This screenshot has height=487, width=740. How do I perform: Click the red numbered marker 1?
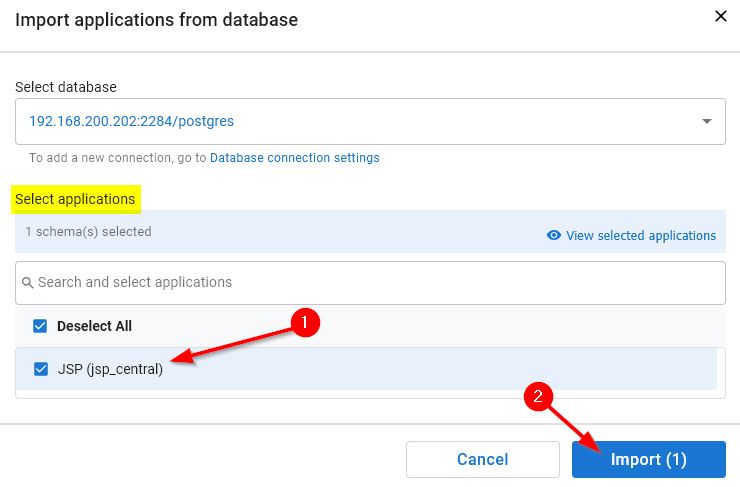click(x=305, y=322)
